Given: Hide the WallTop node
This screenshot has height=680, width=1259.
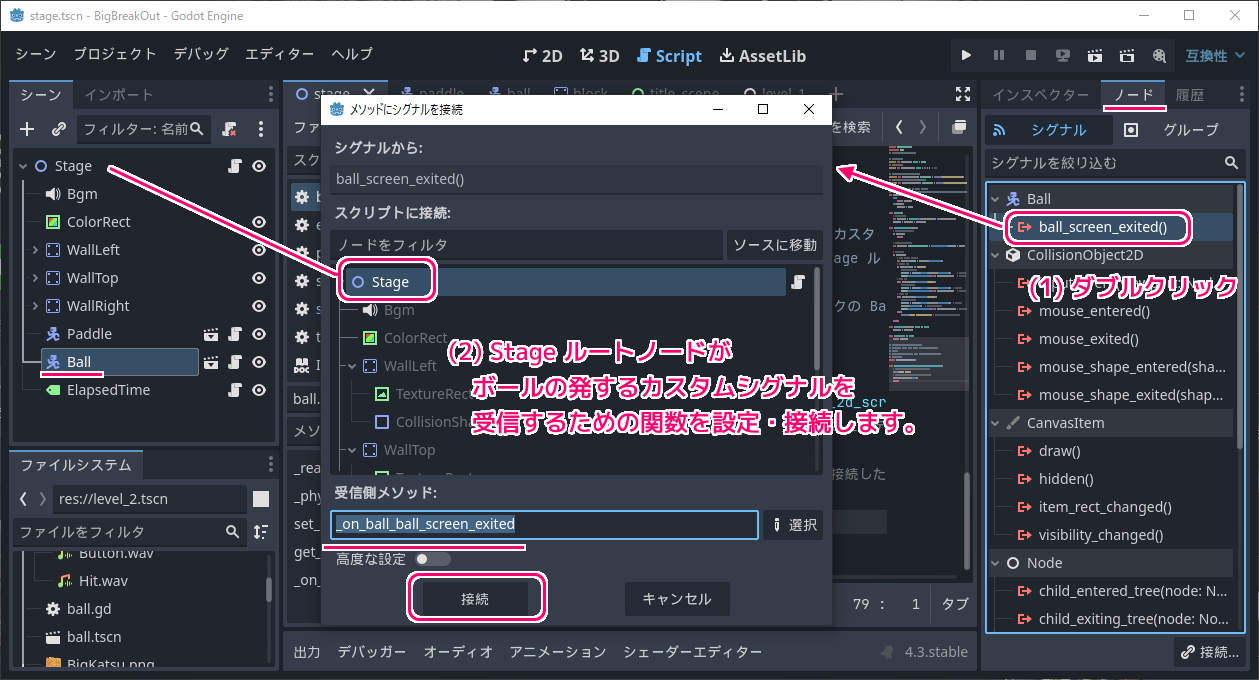Looking at the screenshot, I should 259,278.
